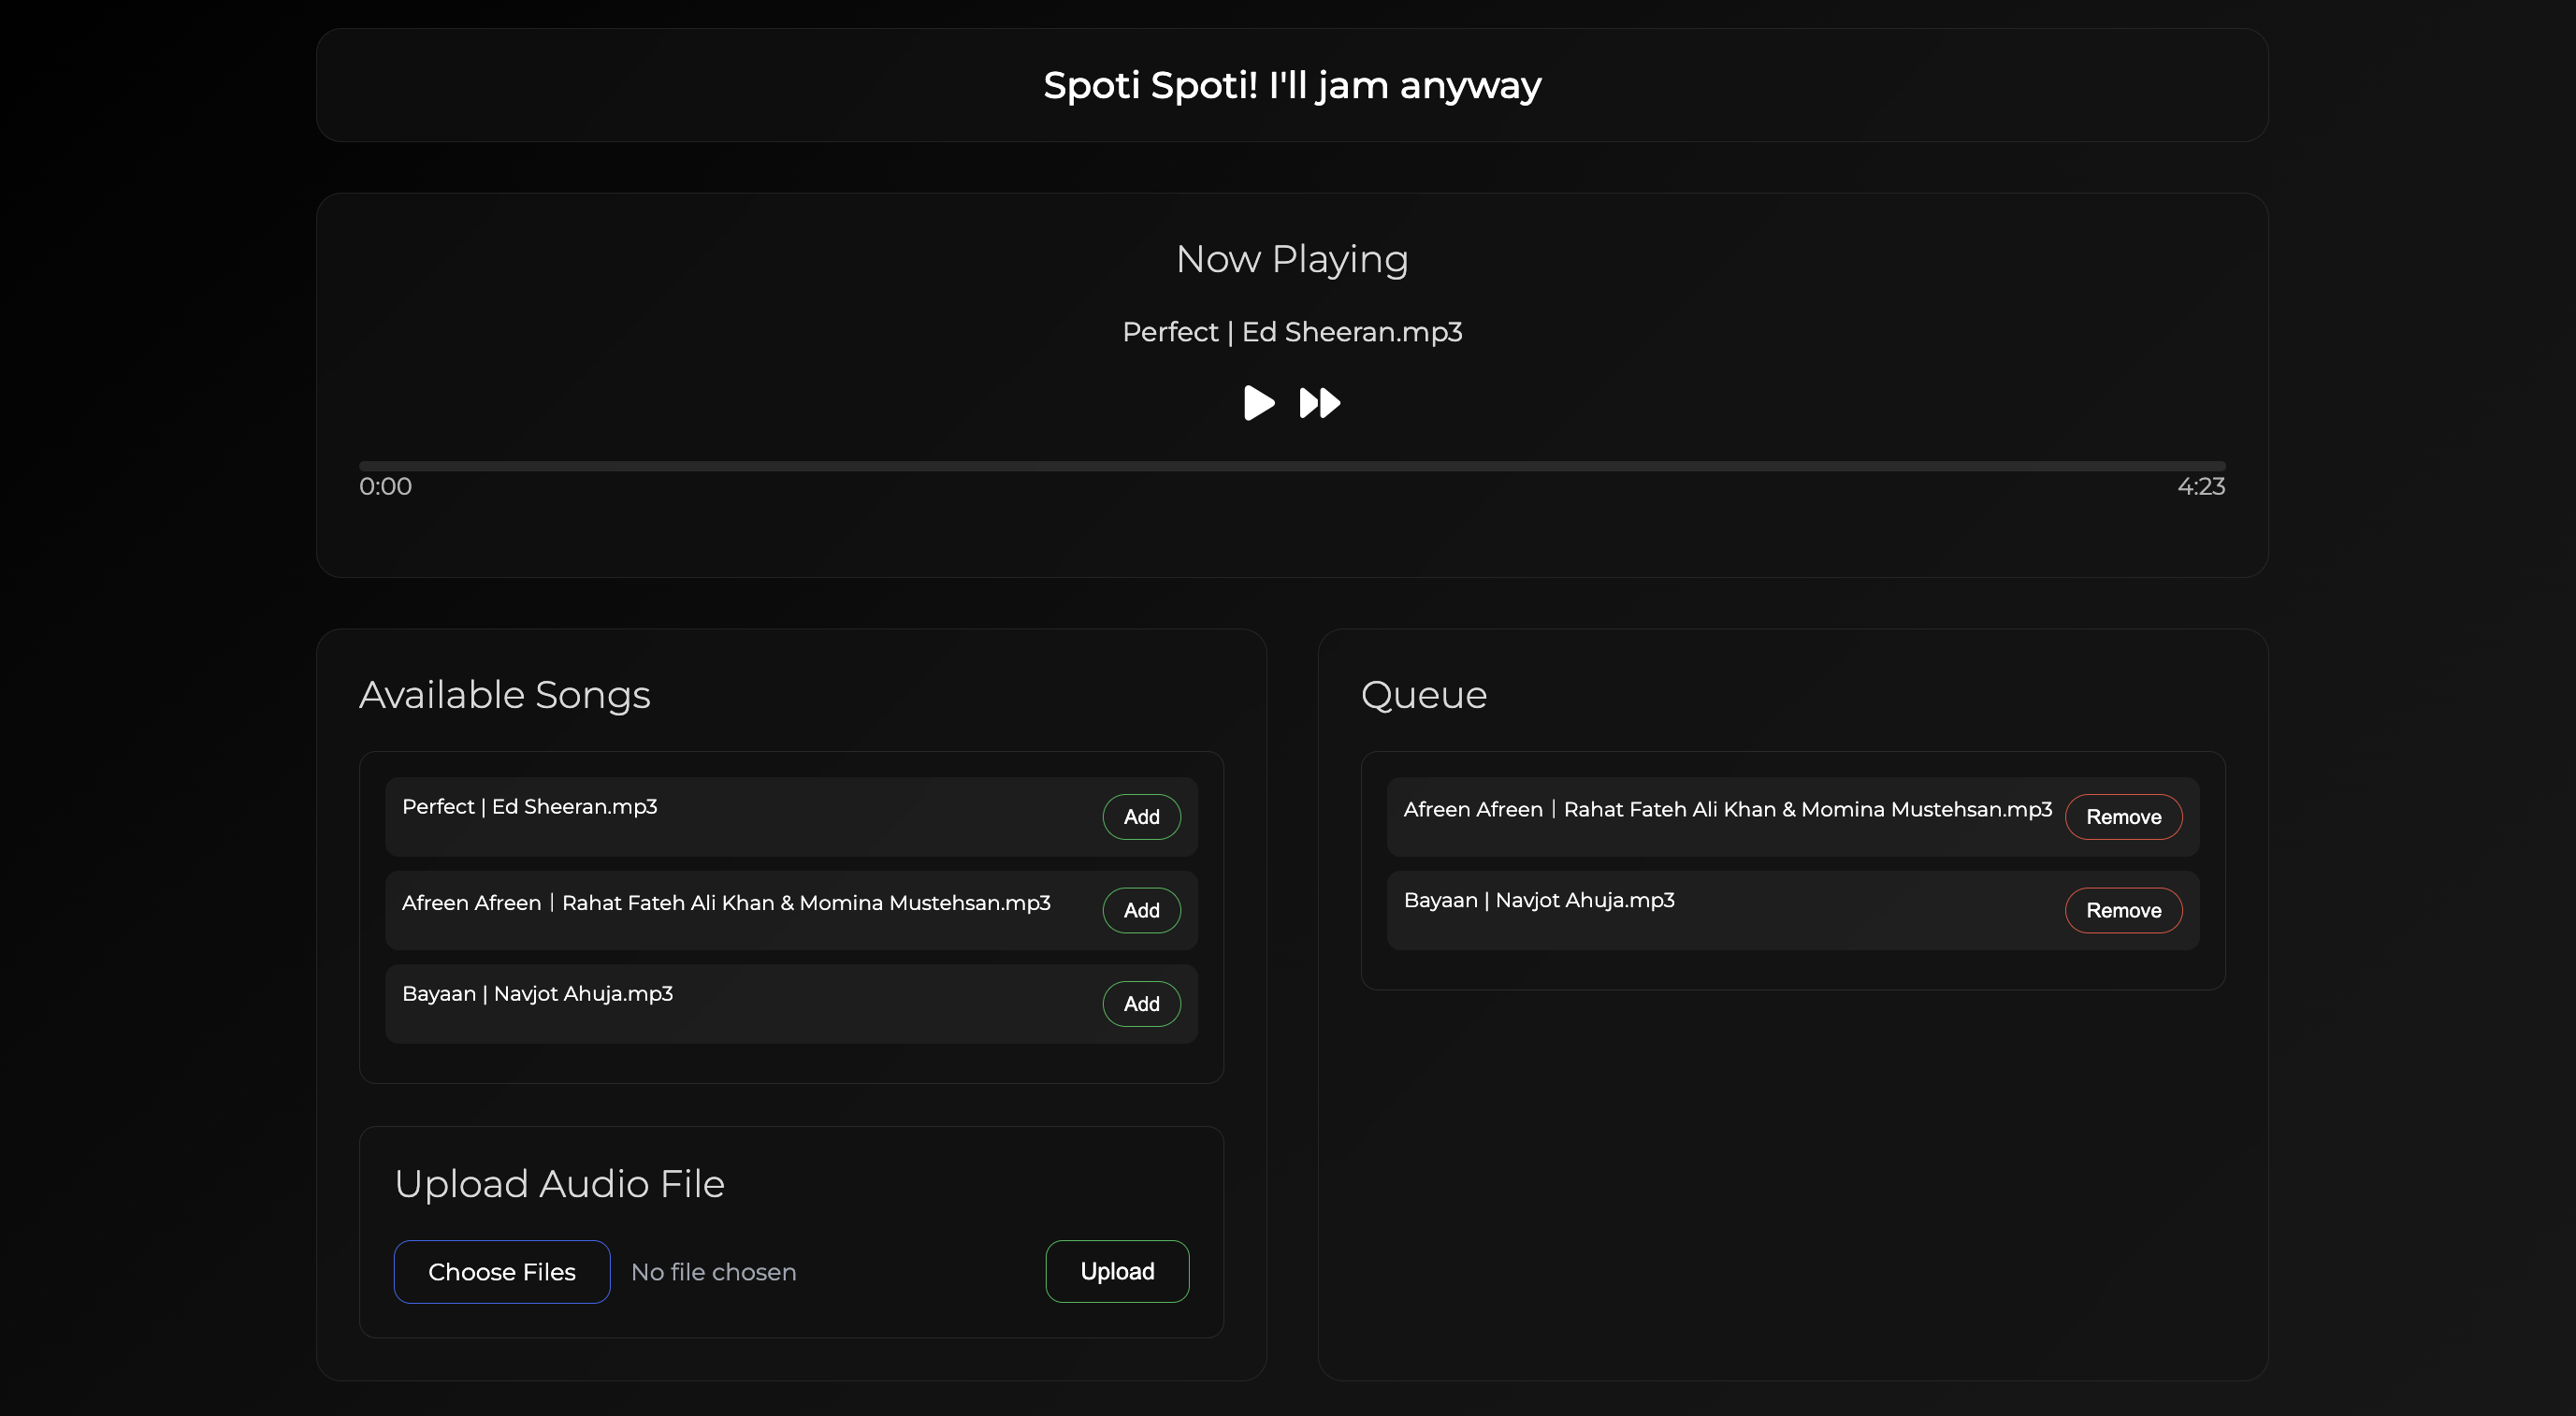
Task: Remove Bayaan from the queue
Action: click(2122, 910)
